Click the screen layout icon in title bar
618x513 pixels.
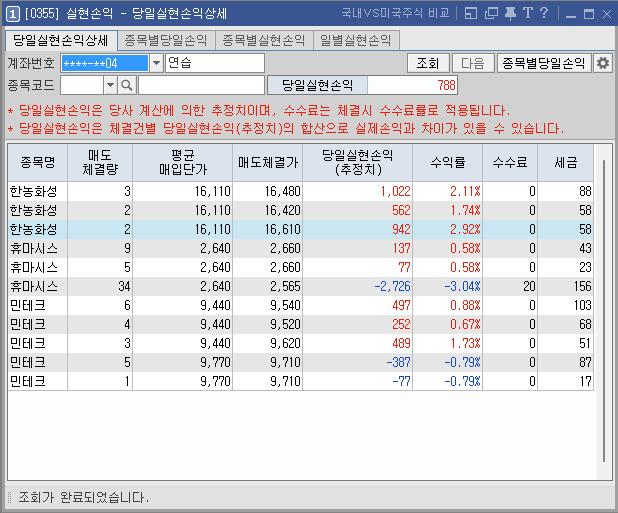pos(471,14)
